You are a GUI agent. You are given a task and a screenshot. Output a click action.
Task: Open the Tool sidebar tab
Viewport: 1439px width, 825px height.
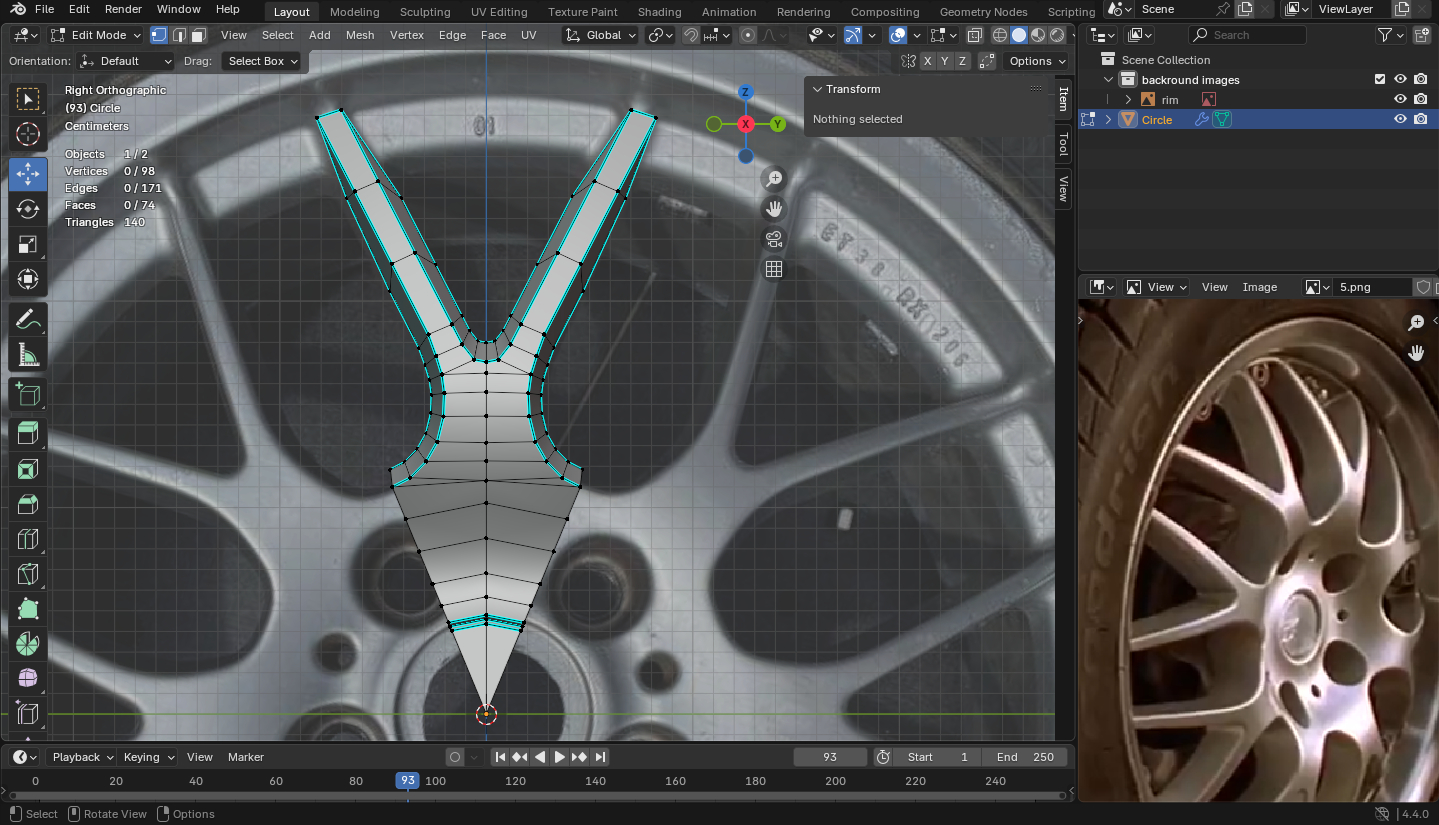click(x=1063, y=144)
